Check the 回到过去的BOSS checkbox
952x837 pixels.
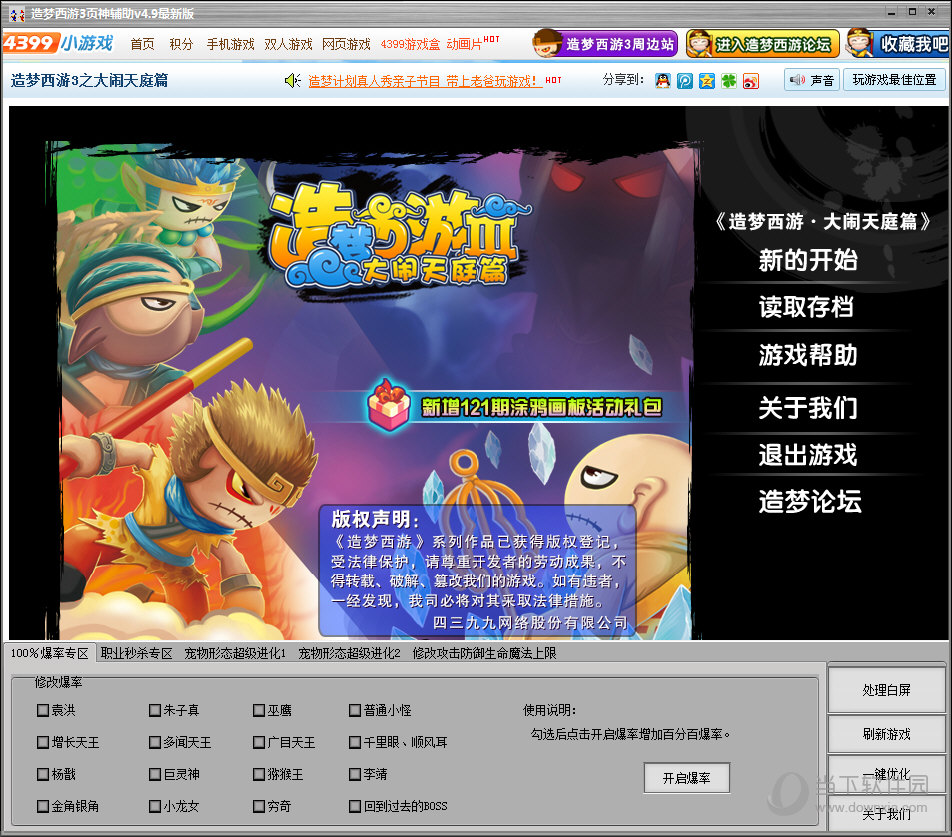pos(355,807)
